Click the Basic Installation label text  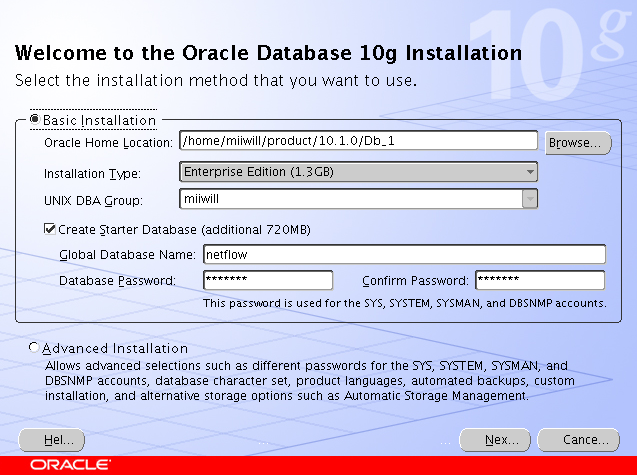99,120
